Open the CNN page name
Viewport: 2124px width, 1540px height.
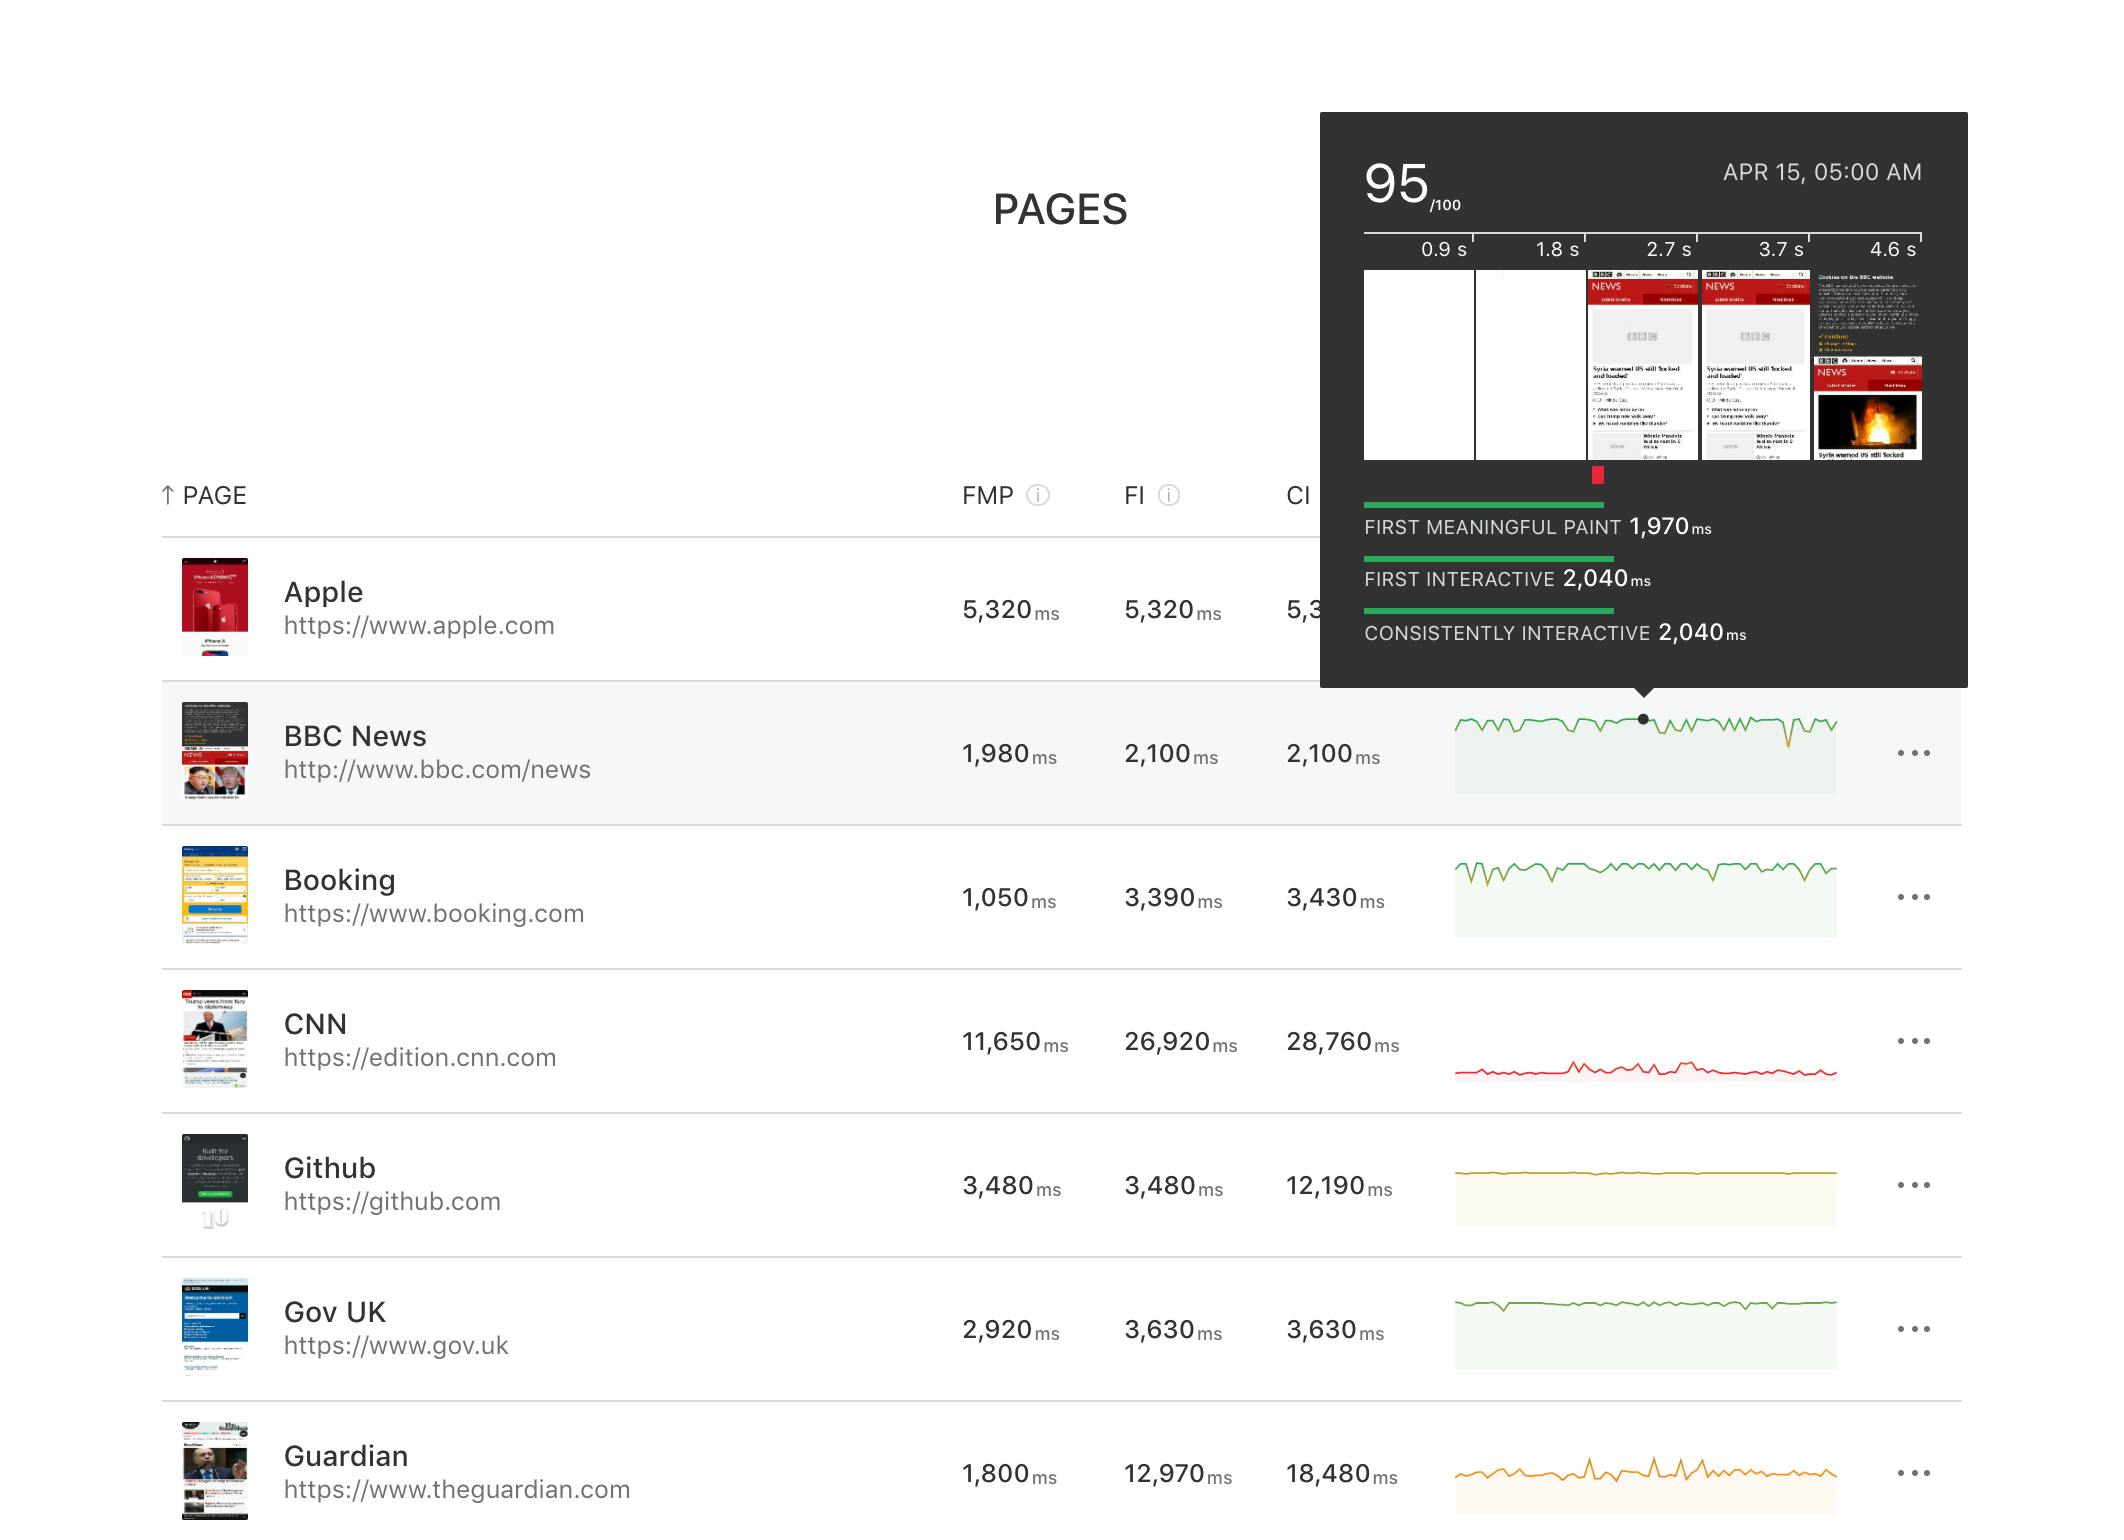click(x=315, y=1024)
